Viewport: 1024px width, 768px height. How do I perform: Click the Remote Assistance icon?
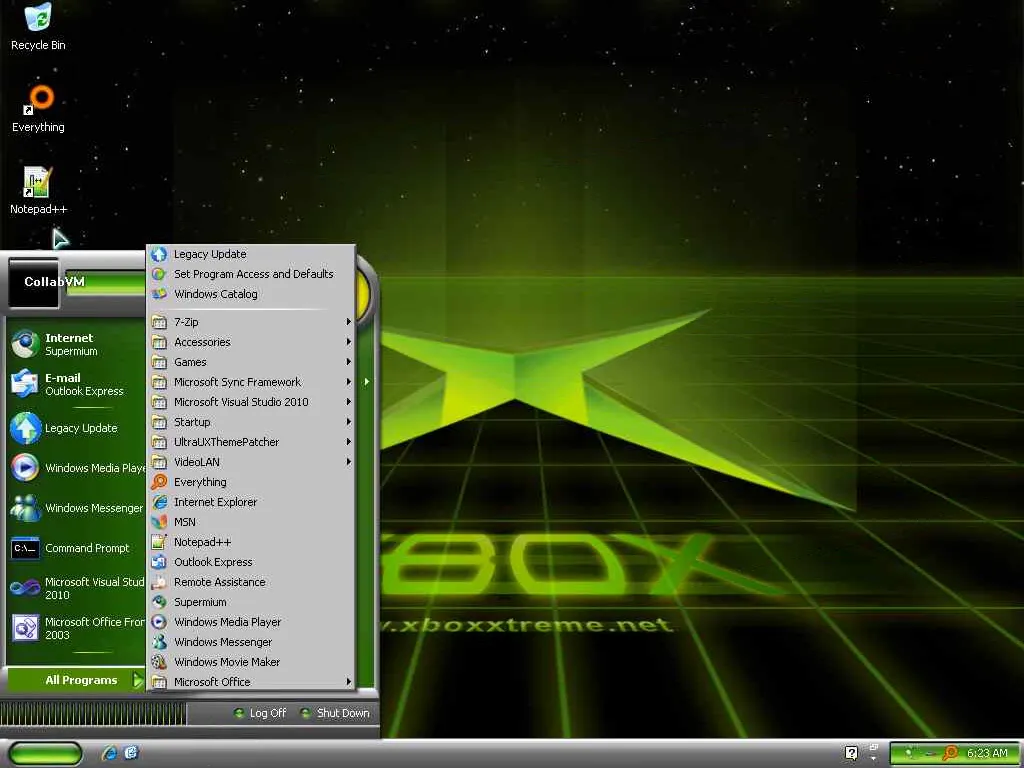click(x=159, y=582)
